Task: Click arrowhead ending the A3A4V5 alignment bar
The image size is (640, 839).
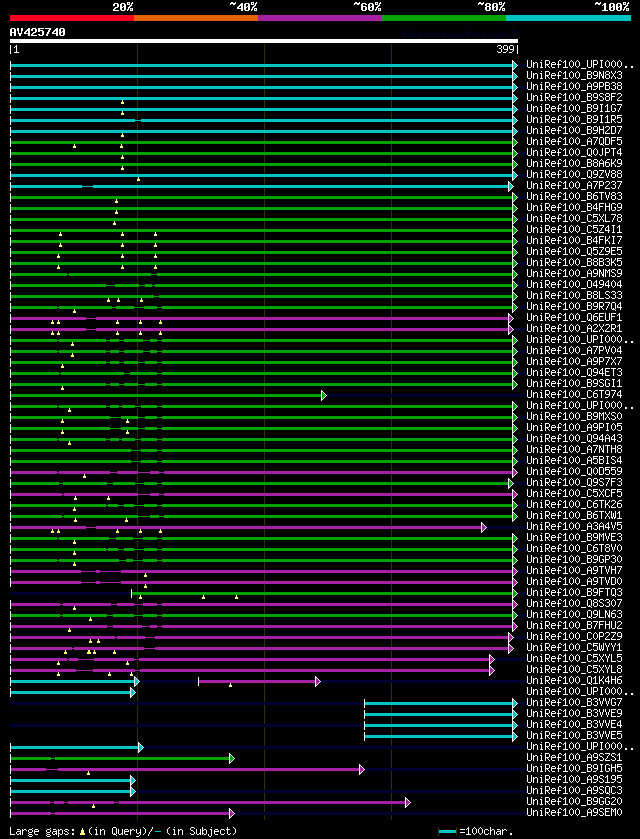Action: coord(484,528)
